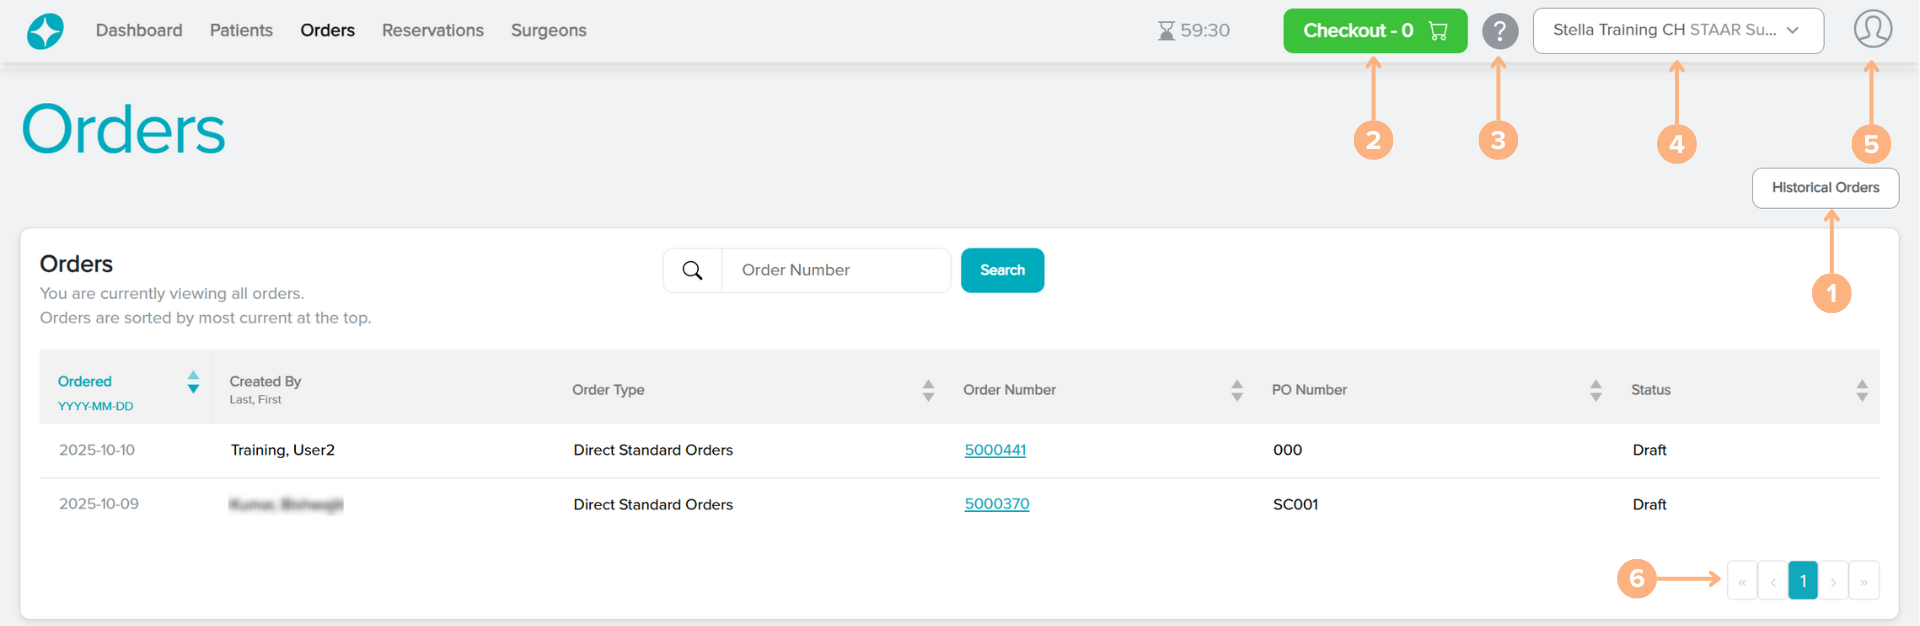Click the magnifying glass search icon
The height and width of the screenshot is (626, 1920).
[x=692, y=270]
